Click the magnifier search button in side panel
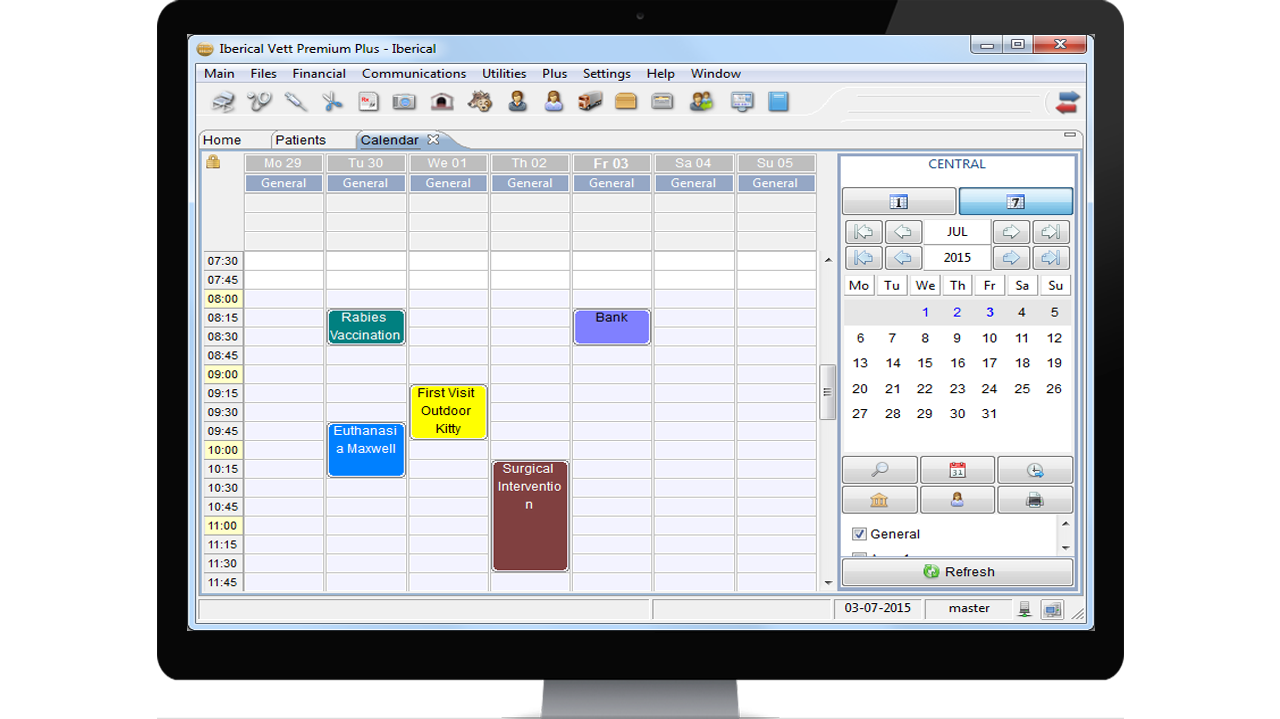This screenshot has width=1280, height=719. tap(879, 470)
